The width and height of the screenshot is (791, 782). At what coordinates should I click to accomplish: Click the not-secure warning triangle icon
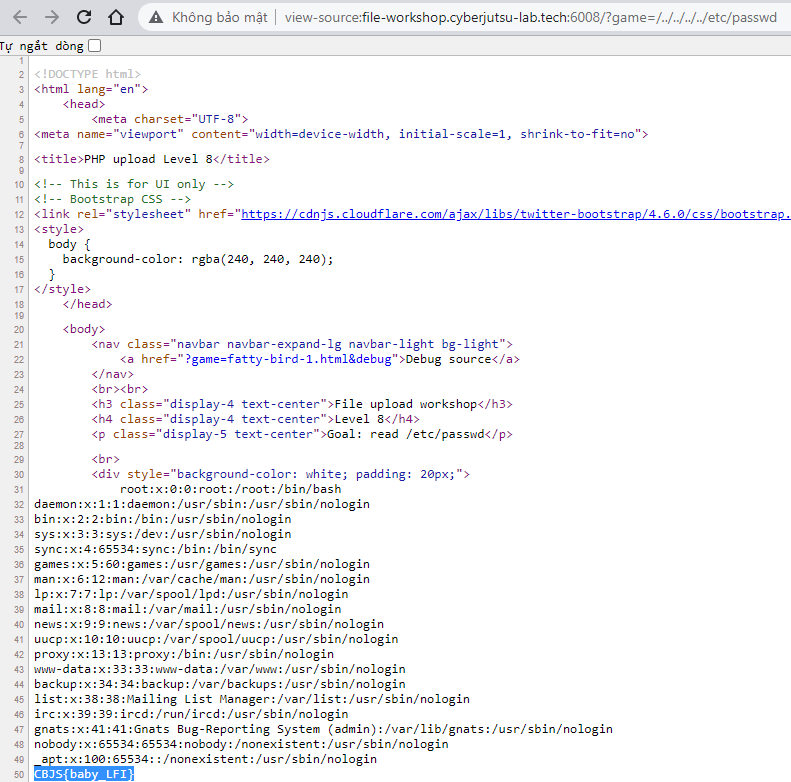(156, 18)
